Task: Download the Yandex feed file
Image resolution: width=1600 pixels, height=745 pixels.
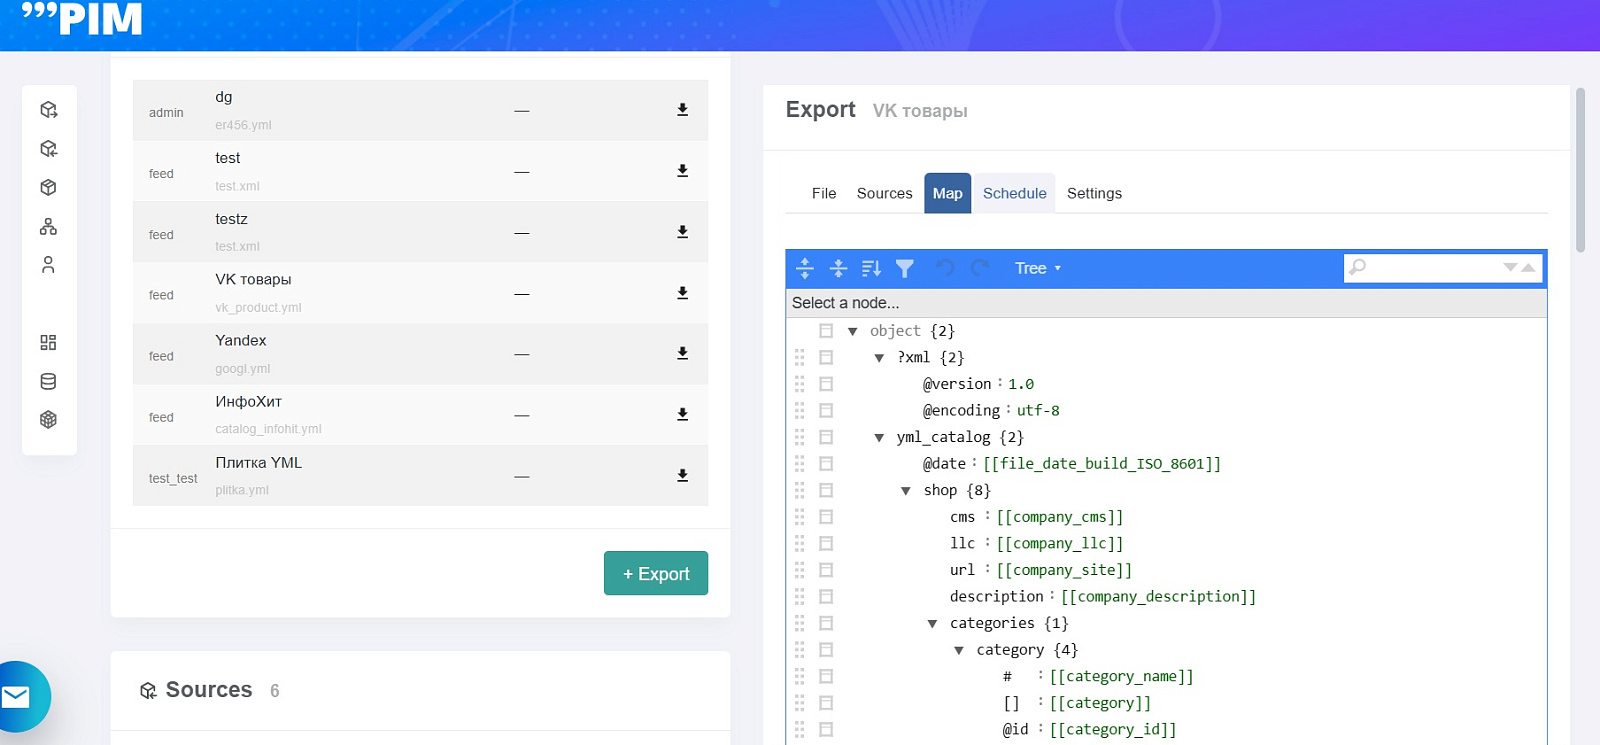Action: [682, 354]
